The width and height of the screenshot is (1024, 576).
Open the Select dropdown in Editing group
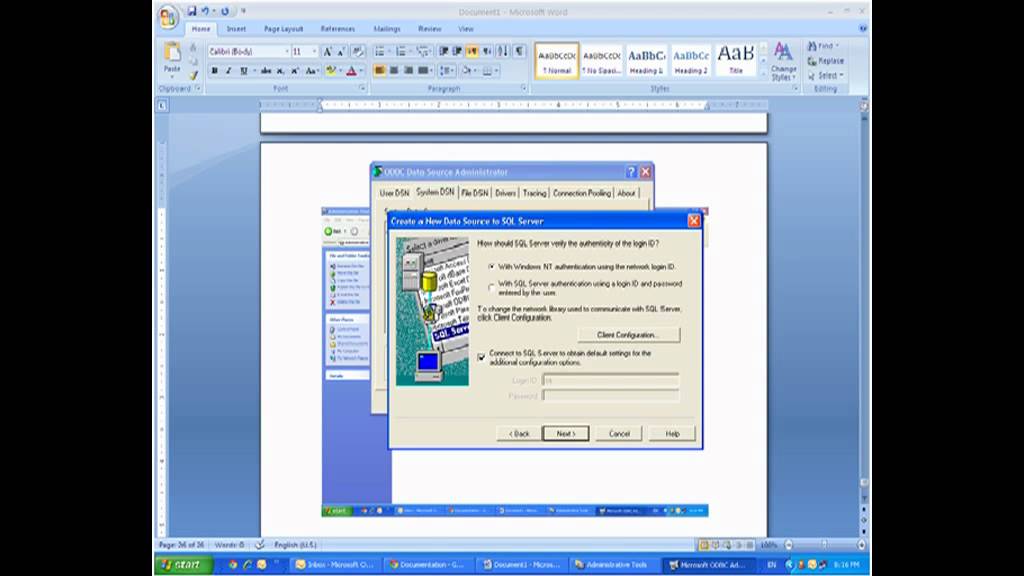click(x=825, y=76)
